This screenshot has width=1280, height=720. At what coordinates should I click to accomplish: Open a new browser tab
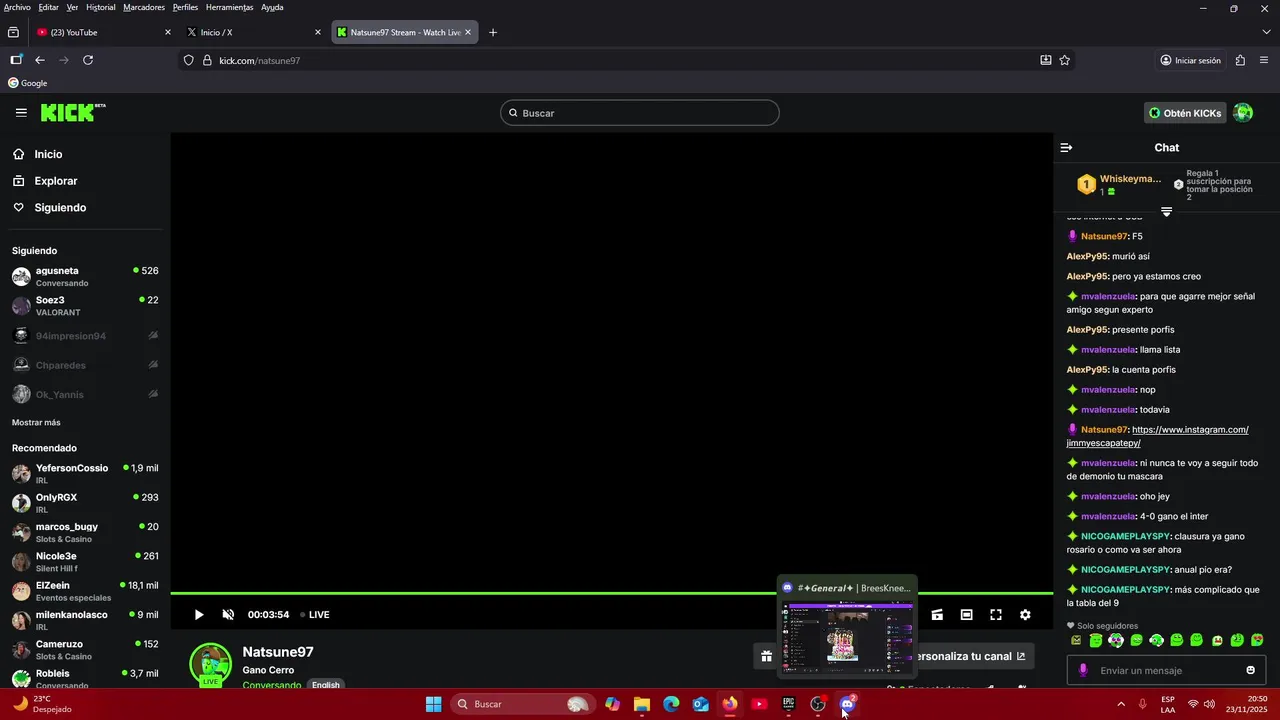click(493, 32)
